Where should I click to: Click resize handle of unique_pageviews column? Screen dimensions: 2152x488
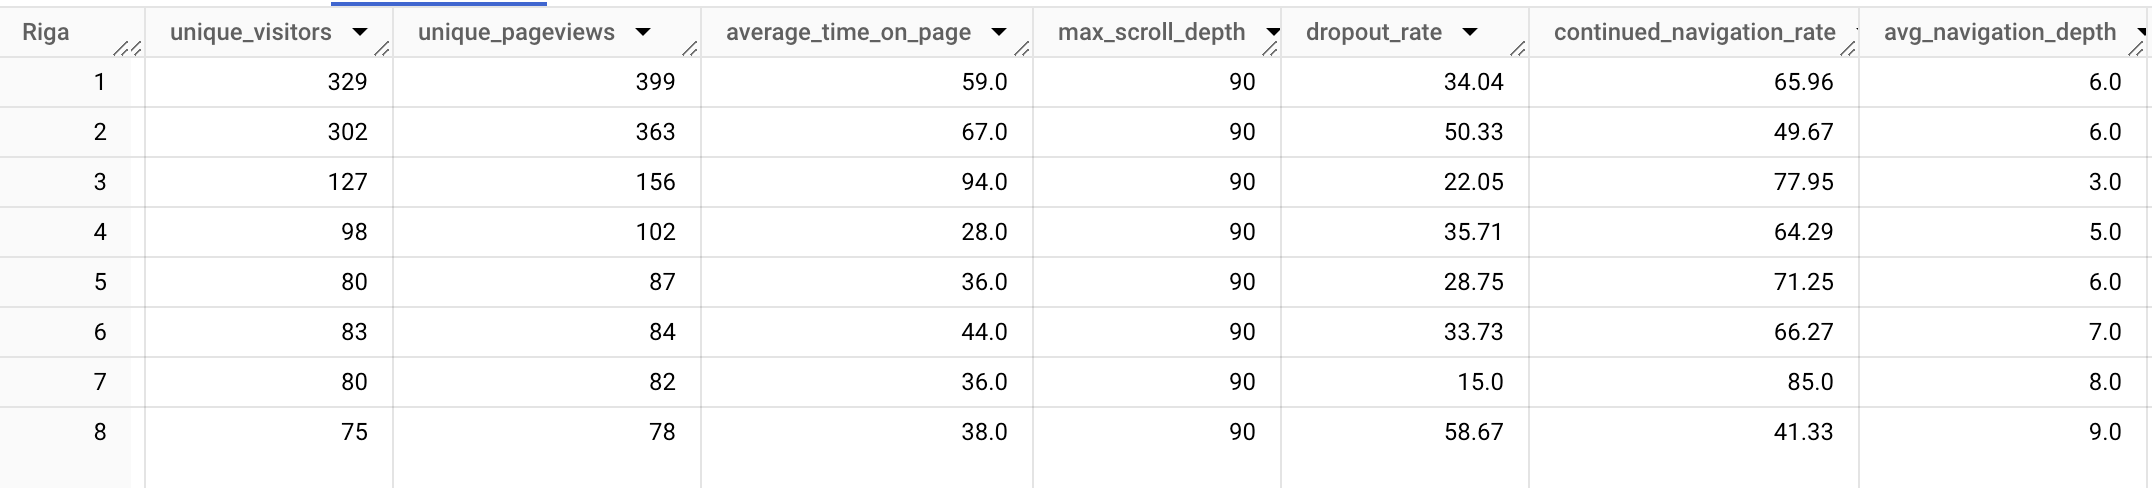click(689, 48)
